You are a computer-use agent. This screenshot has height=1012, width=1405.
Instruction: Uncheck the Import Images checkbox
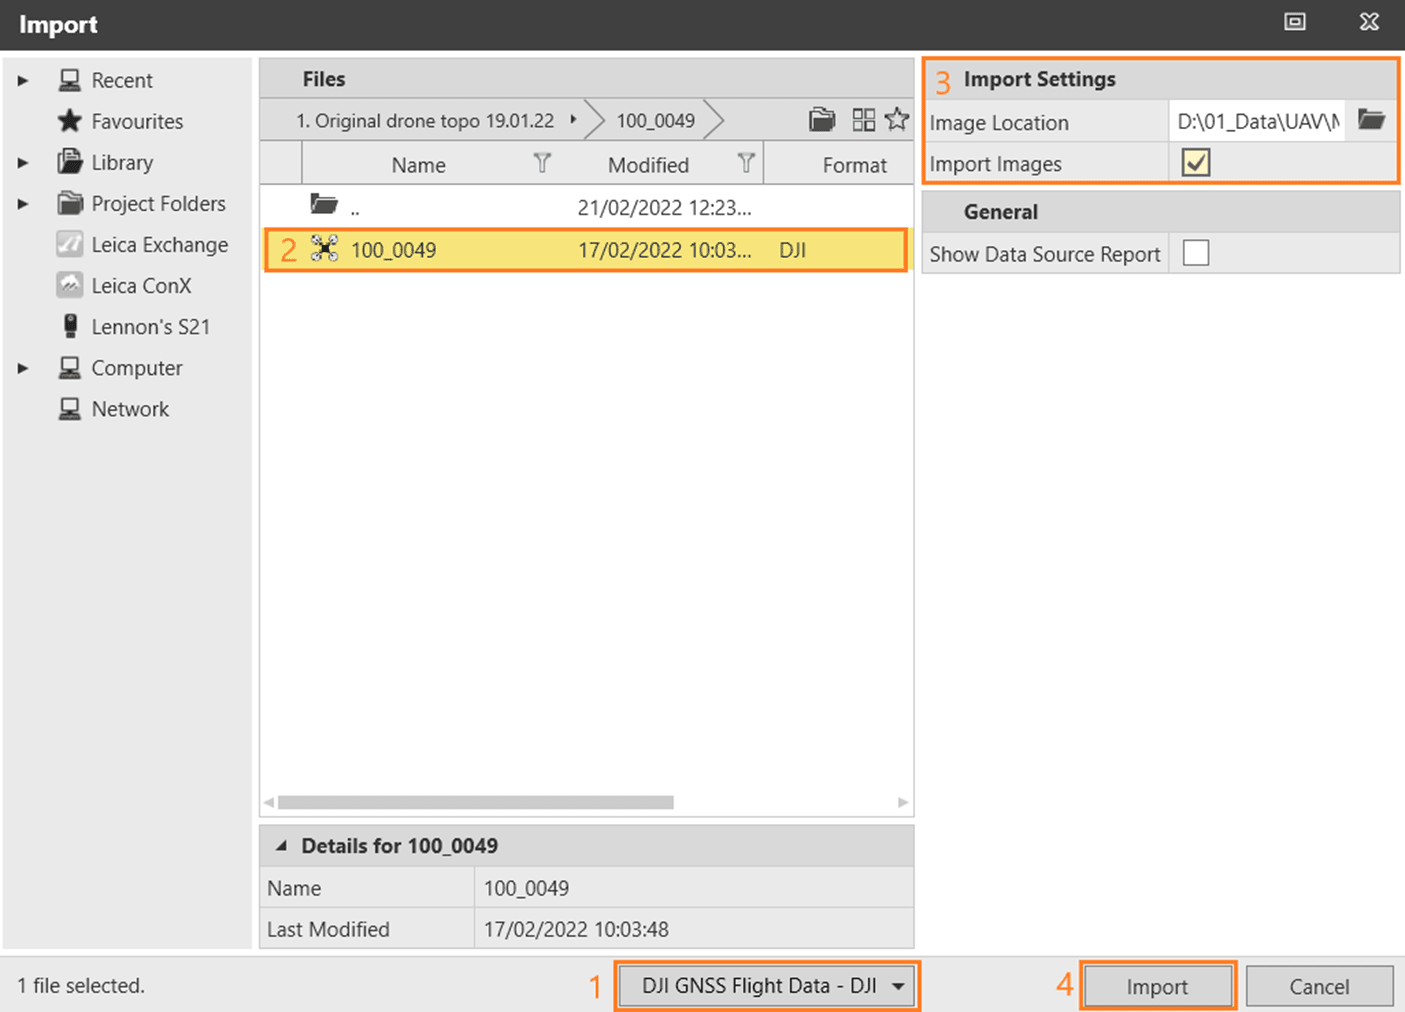click(x=1195, y=163)
